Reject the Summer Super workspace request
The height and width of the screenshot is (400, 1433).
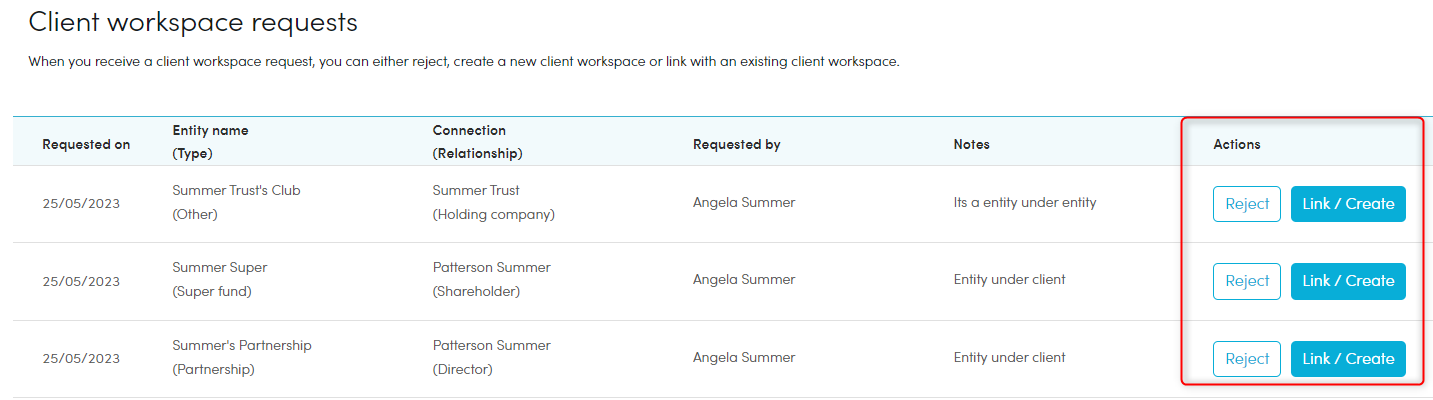click(1246, 281)
